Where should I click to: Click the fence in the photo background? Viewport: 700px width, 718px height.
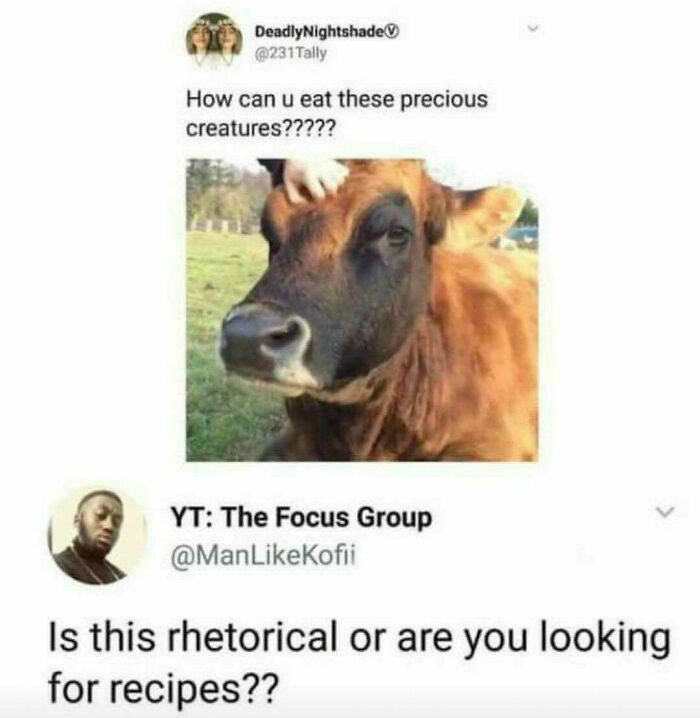(x=222, y=226)
